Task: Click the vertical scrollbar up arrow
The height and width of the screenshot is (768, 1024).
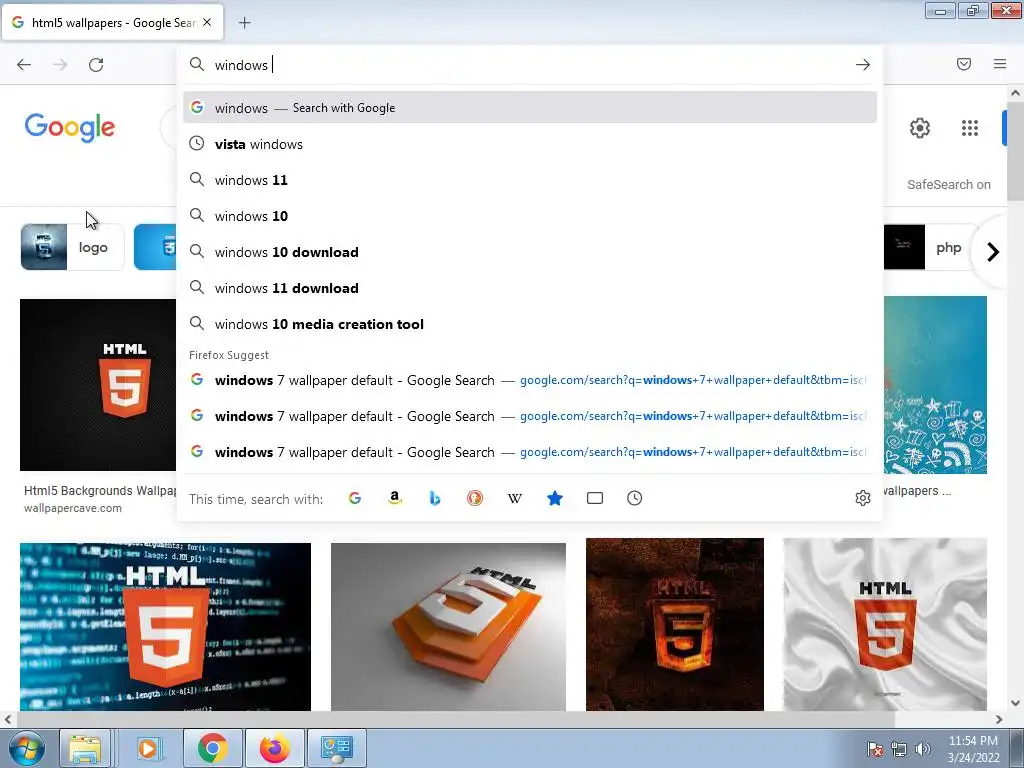Action: click(x=1015, y=93)
